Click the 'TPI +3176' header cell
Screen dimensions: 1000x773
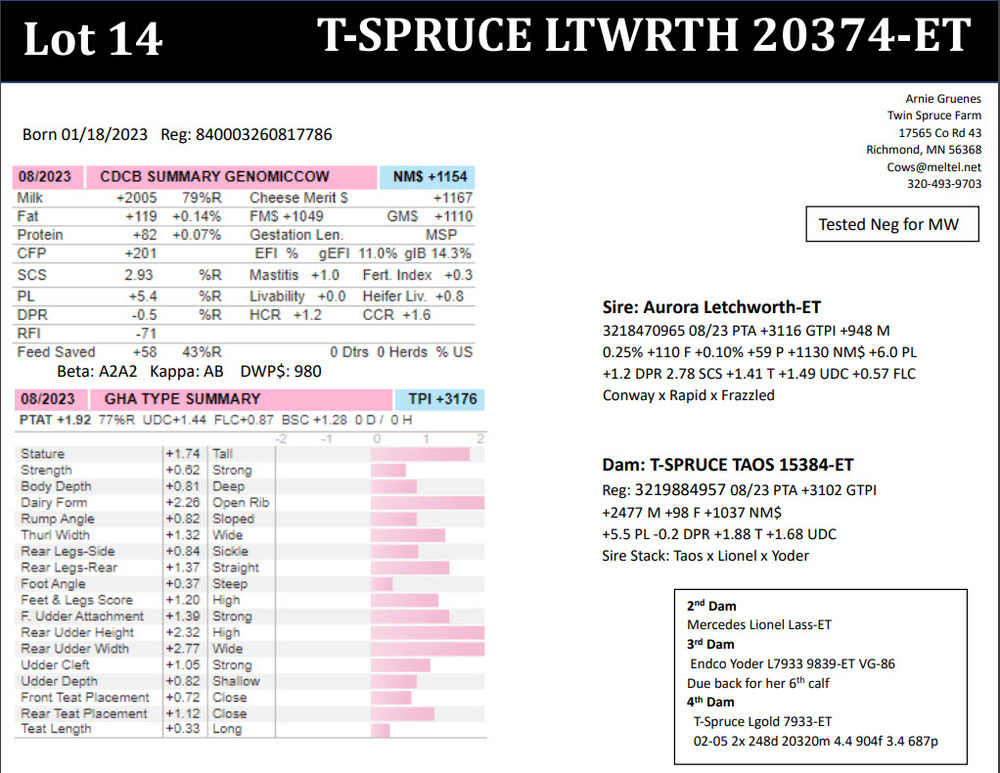(440, 399)
